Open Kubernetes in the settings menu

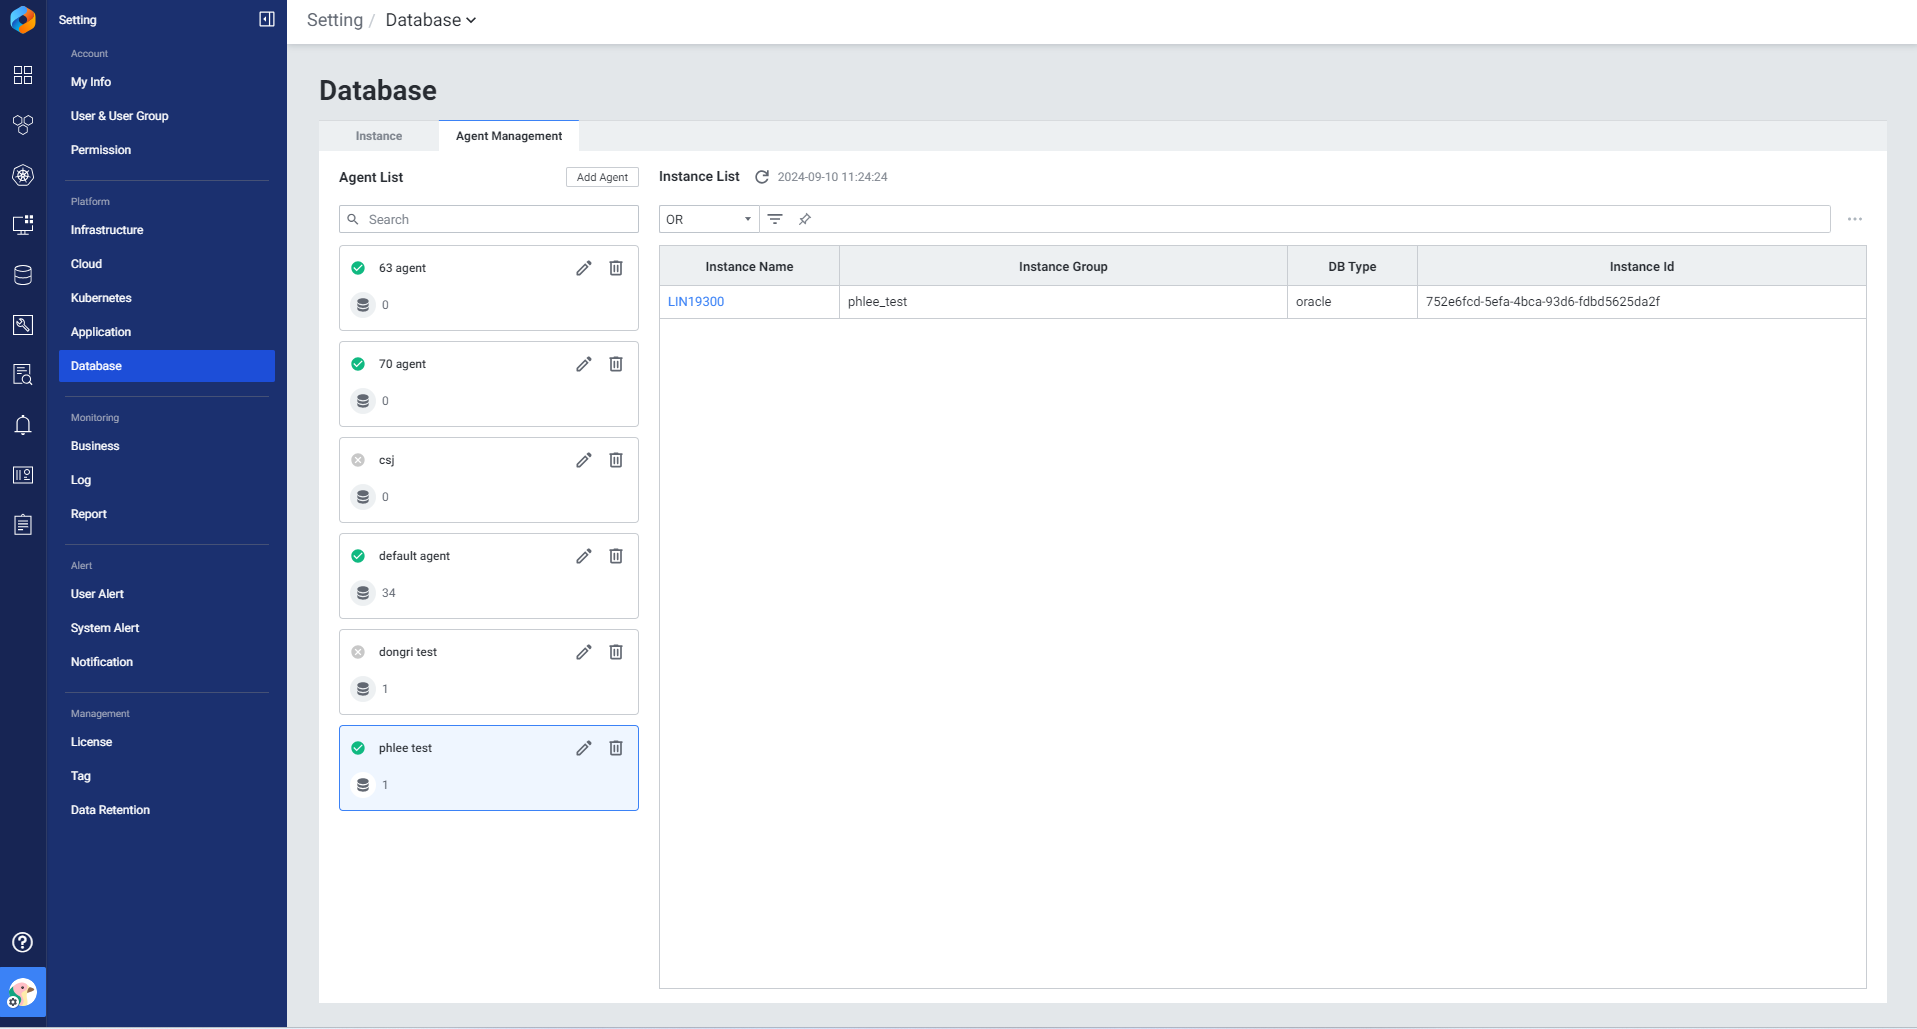[101, 298]
